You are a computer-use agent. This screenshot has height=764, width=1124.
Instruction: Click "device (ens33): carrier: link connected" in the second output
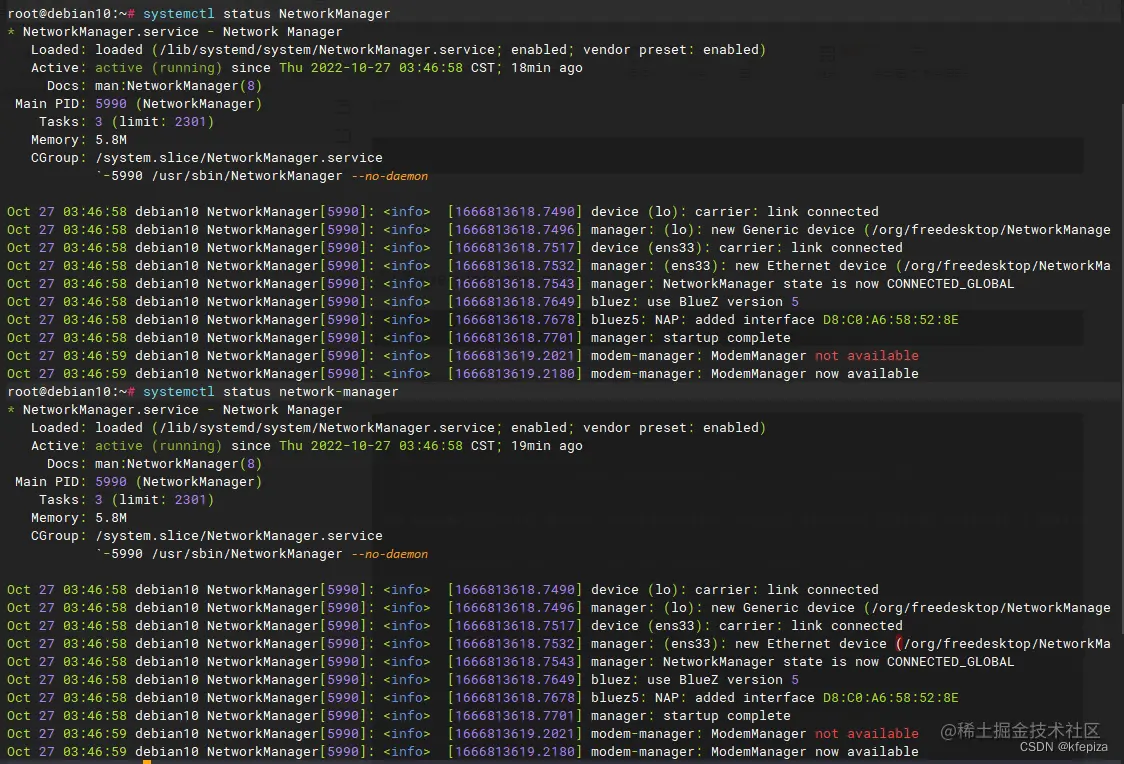pyautogui.click(x=746, y=626)
